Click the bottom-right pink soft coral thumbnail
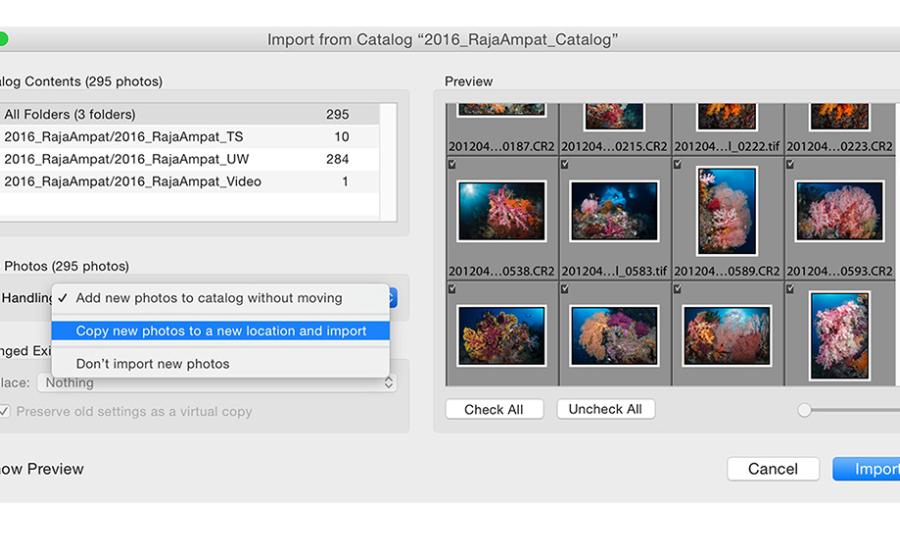This screenshot has width=900, height=560. click(x=840, y=335)
